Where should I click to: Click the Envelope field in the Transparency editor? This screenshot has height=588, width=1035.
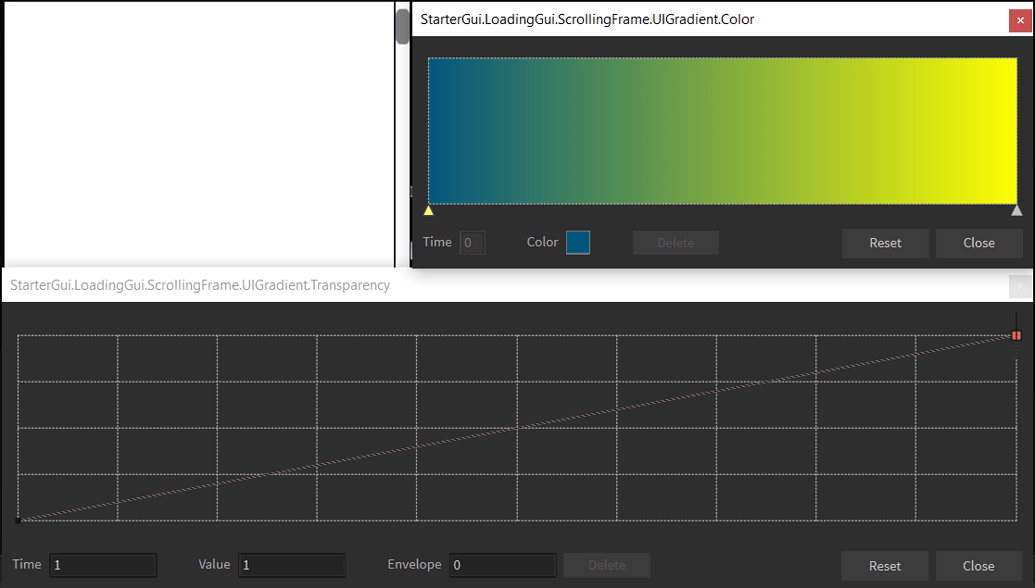tap(502, 565)
